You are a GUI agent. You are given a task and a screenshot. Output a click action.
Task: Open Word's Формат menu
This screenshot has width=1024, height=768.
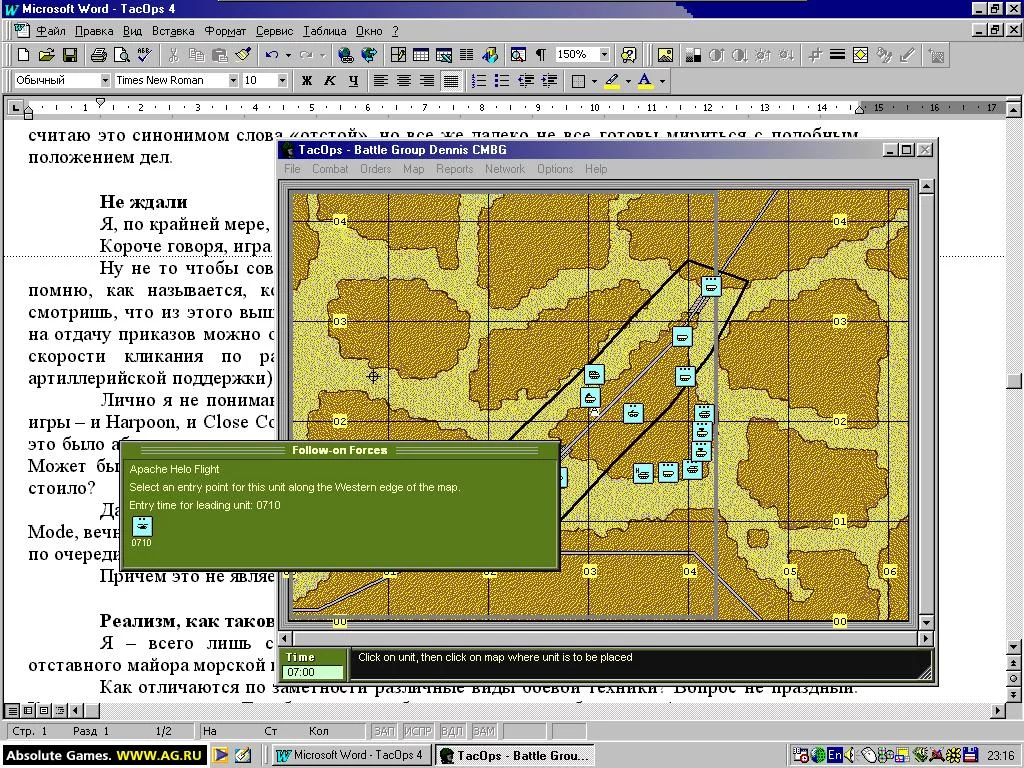click(x=225, y=31)
